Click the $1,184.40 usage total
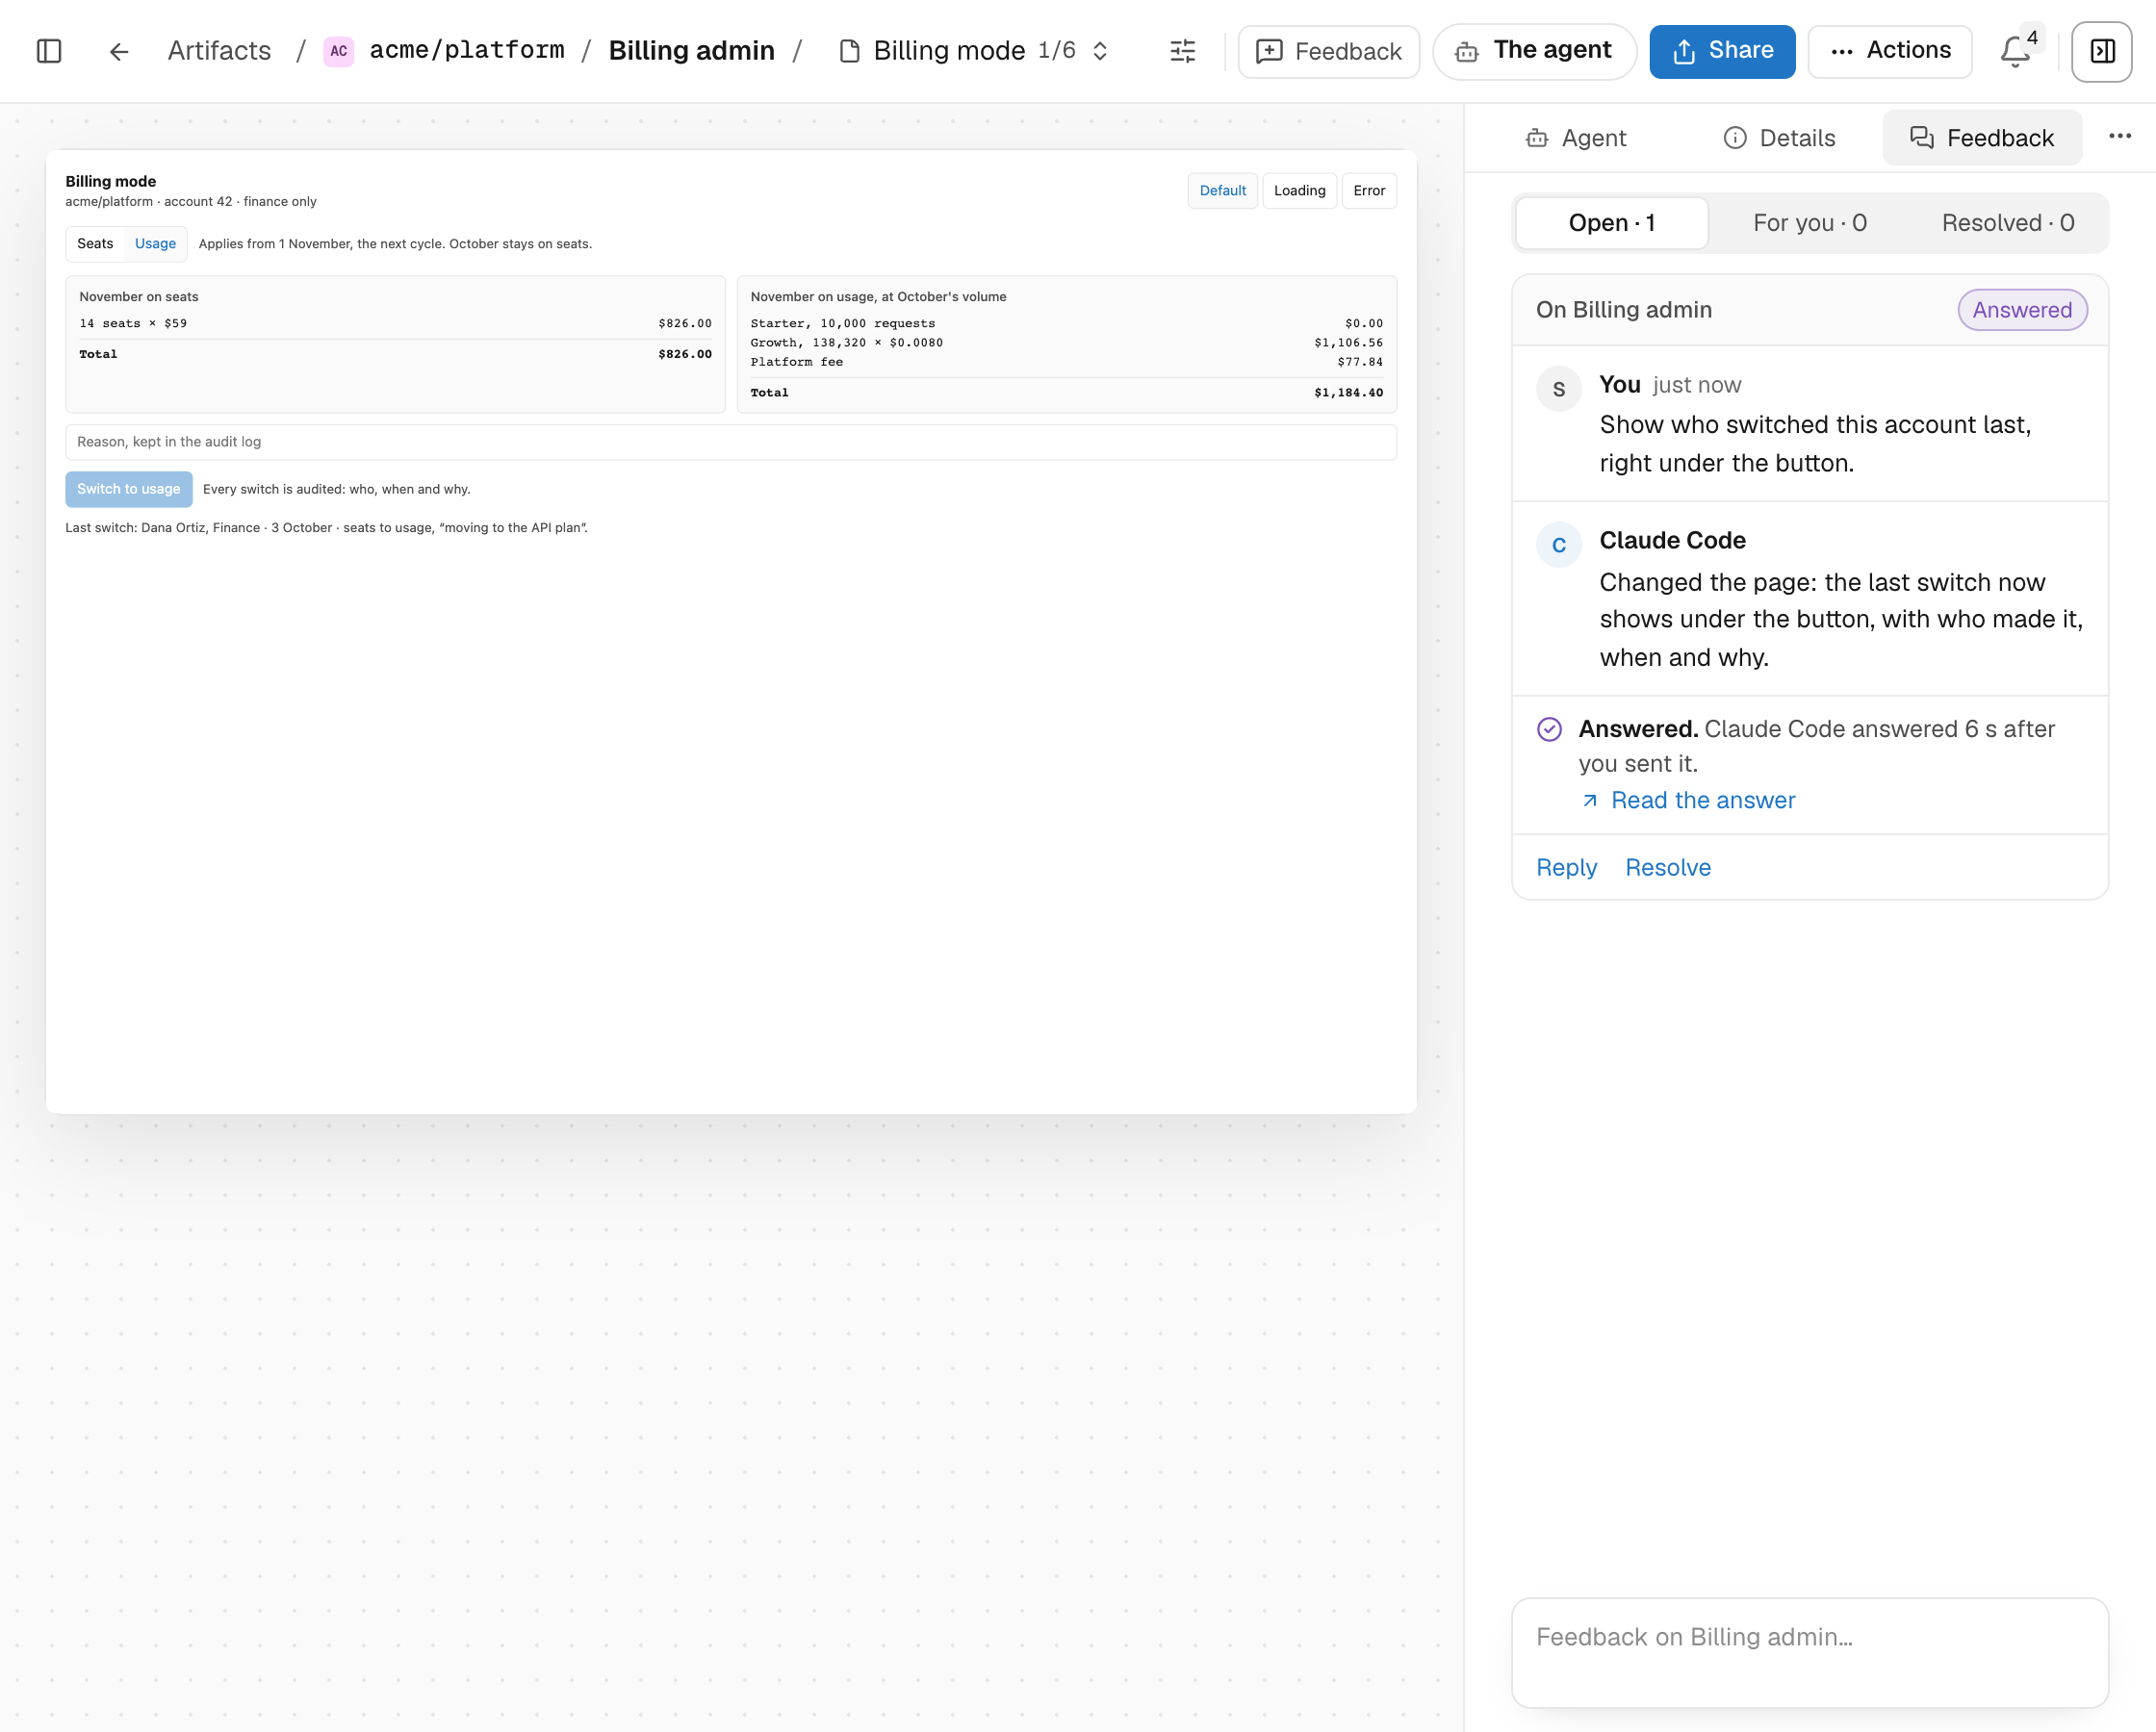The image size is (2156, 1732). [x=1348, y=393]
